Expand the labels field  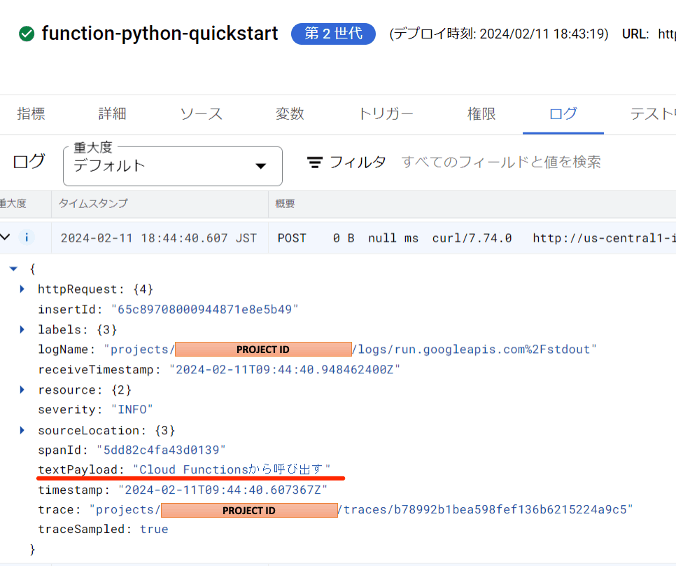22,329
